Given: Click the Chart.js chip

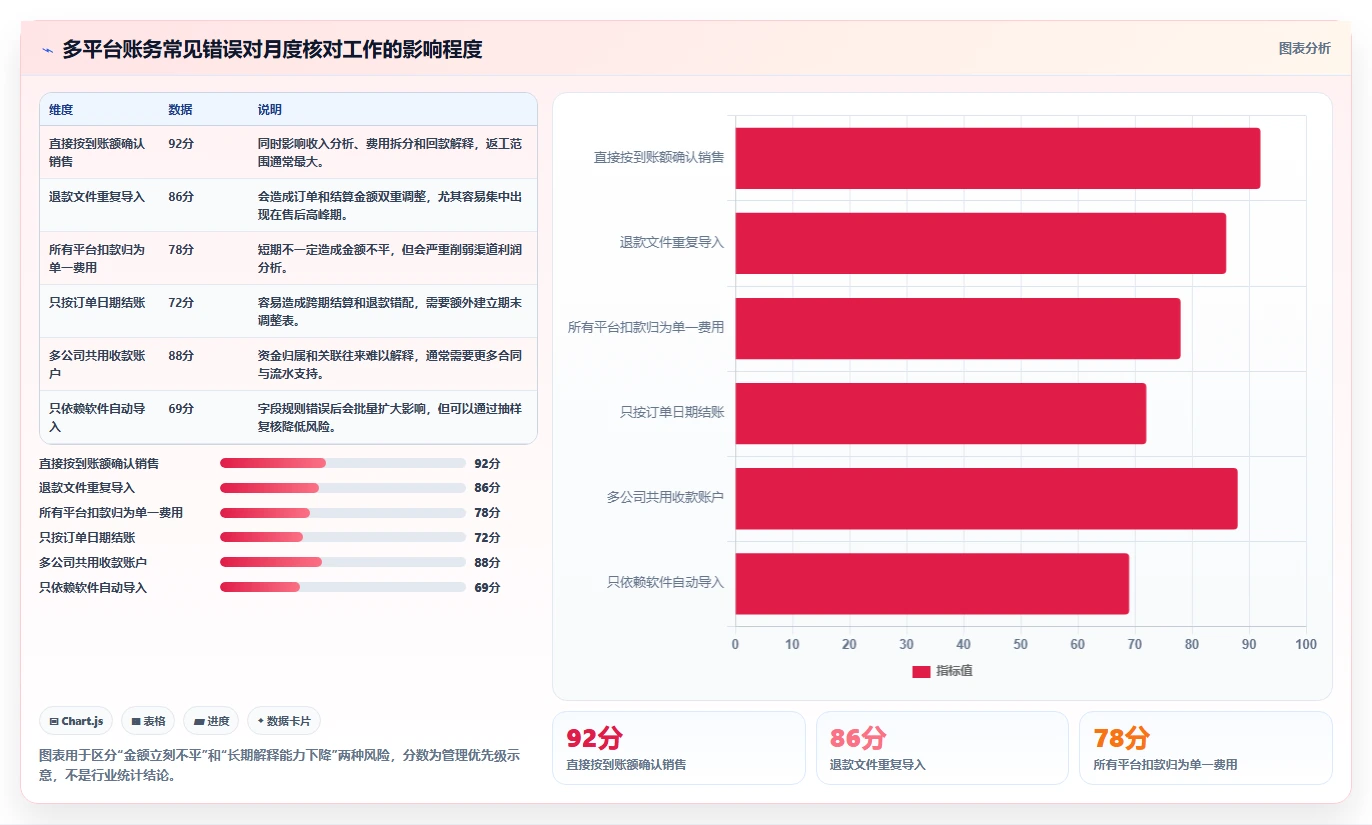Looking at the screenshot, I should [x=76, y=721].
